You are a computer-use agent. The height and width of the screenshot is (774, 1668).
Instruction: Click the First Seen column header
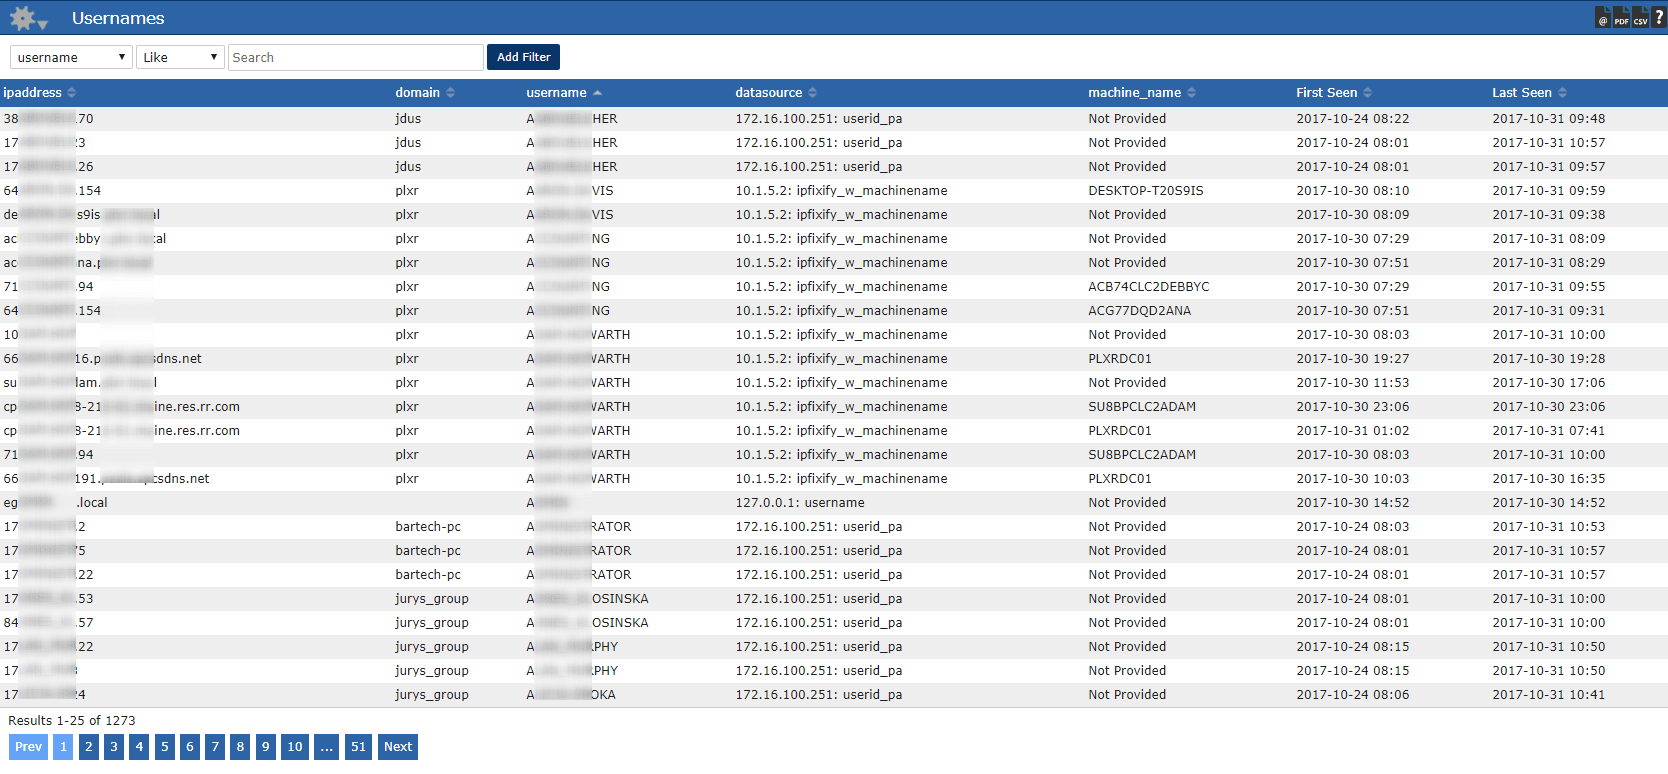[1326, 93]
